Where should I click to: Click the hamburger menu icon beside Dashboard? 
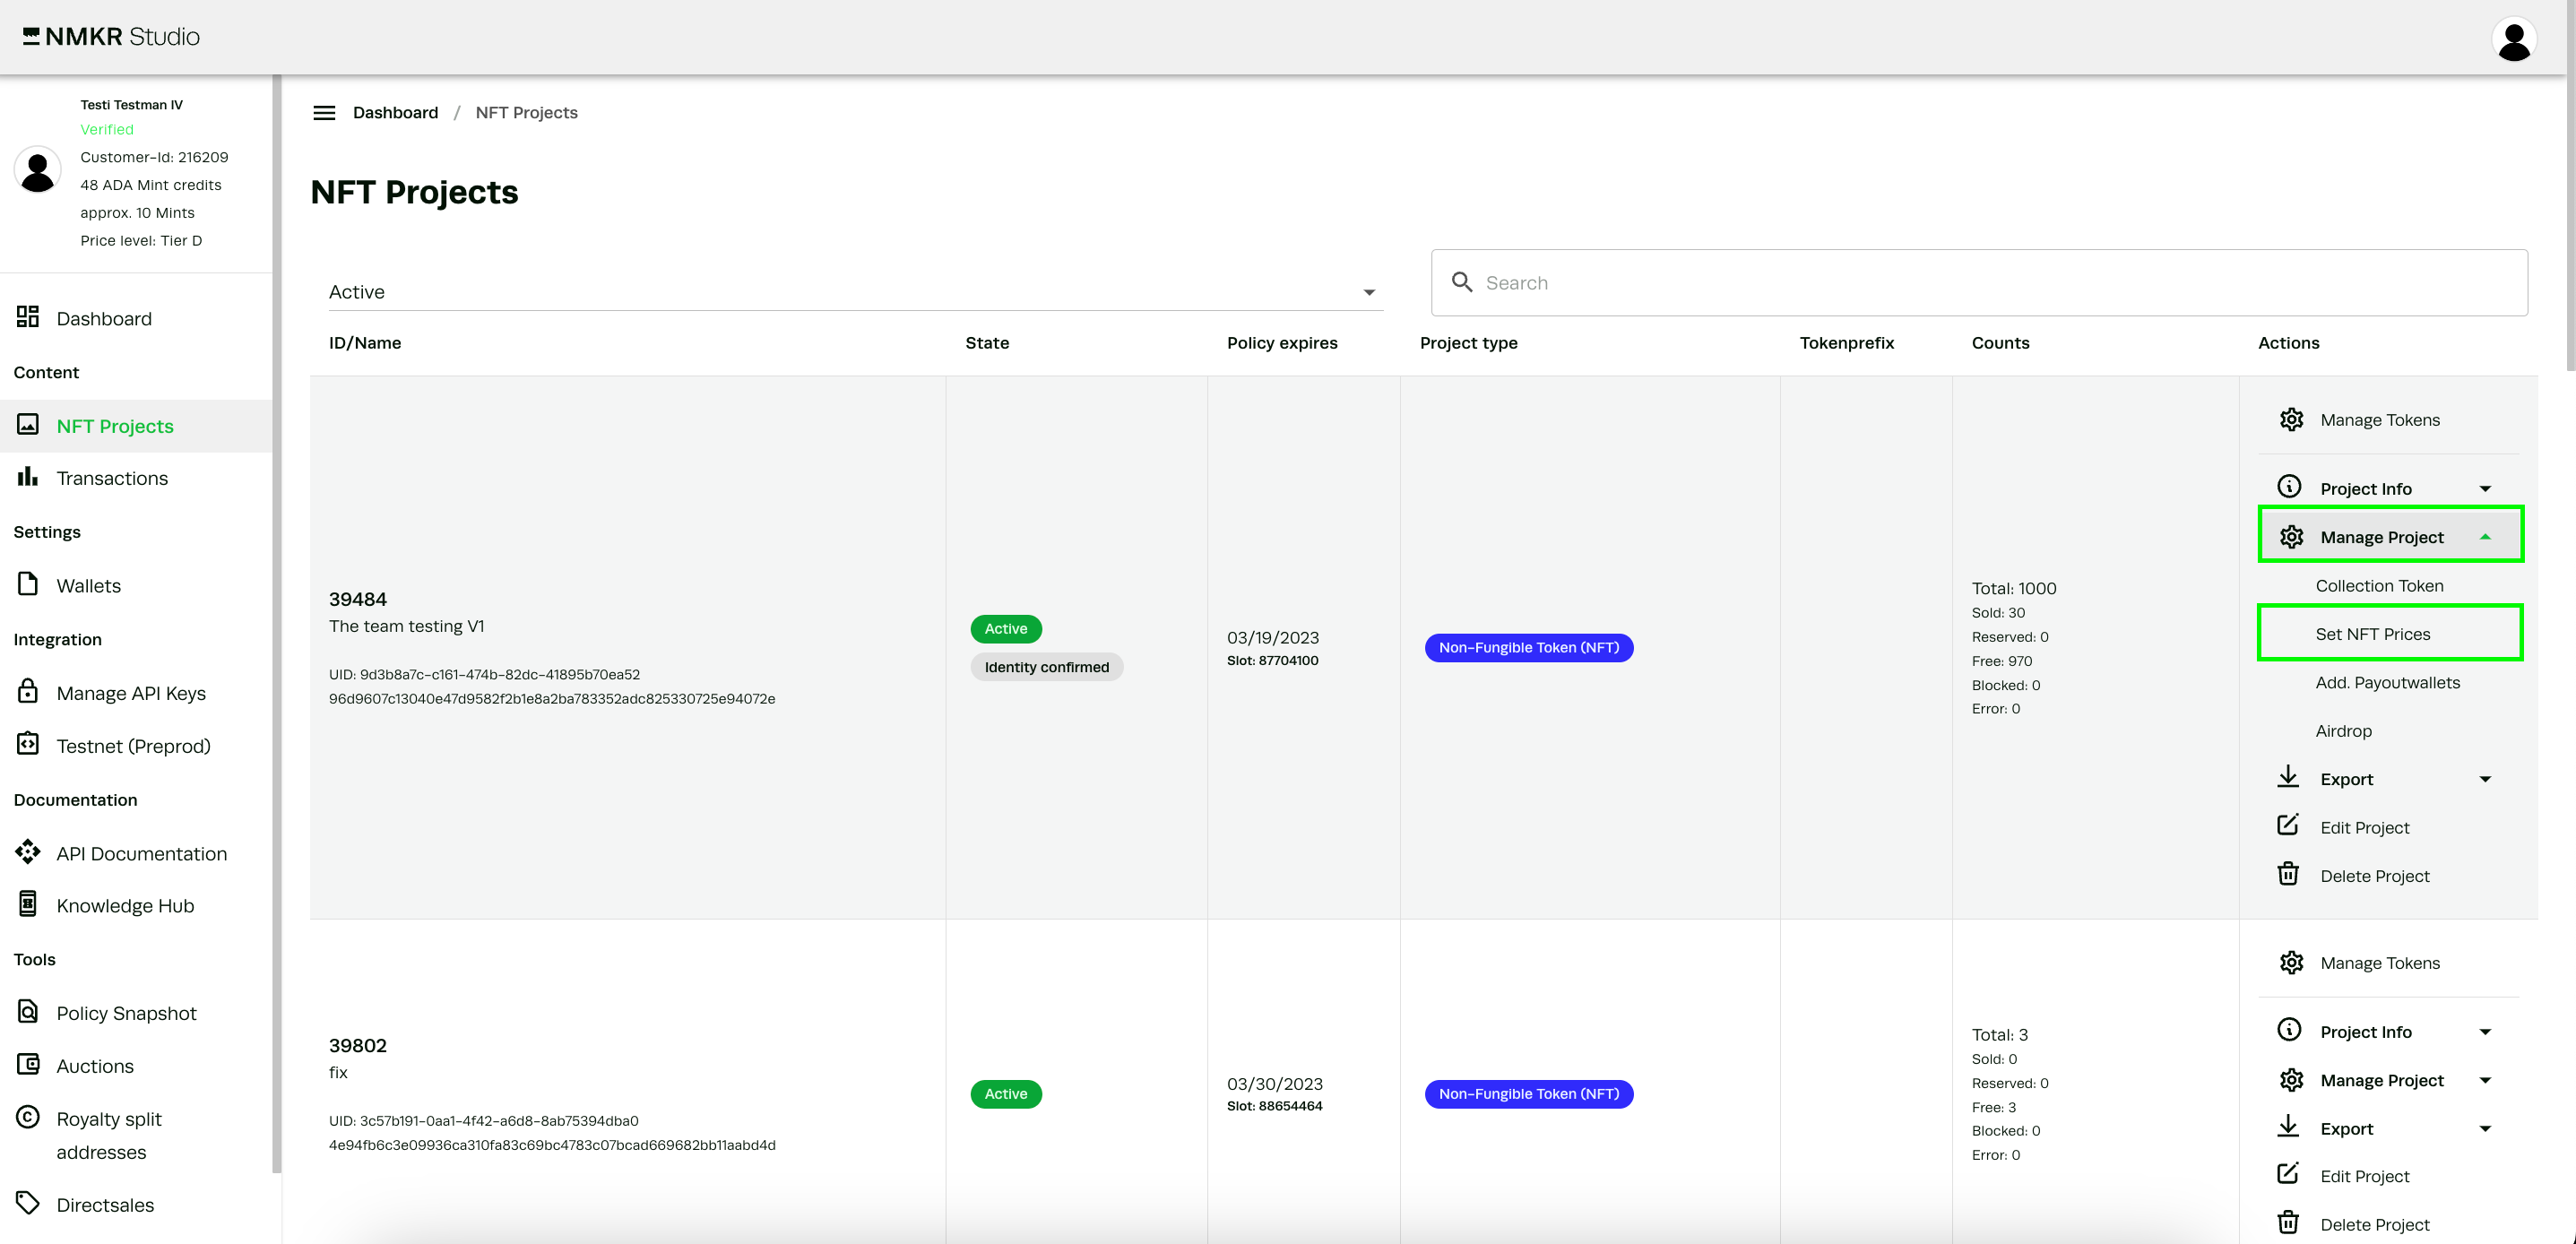pyautogui.click(x=324, y=113)
